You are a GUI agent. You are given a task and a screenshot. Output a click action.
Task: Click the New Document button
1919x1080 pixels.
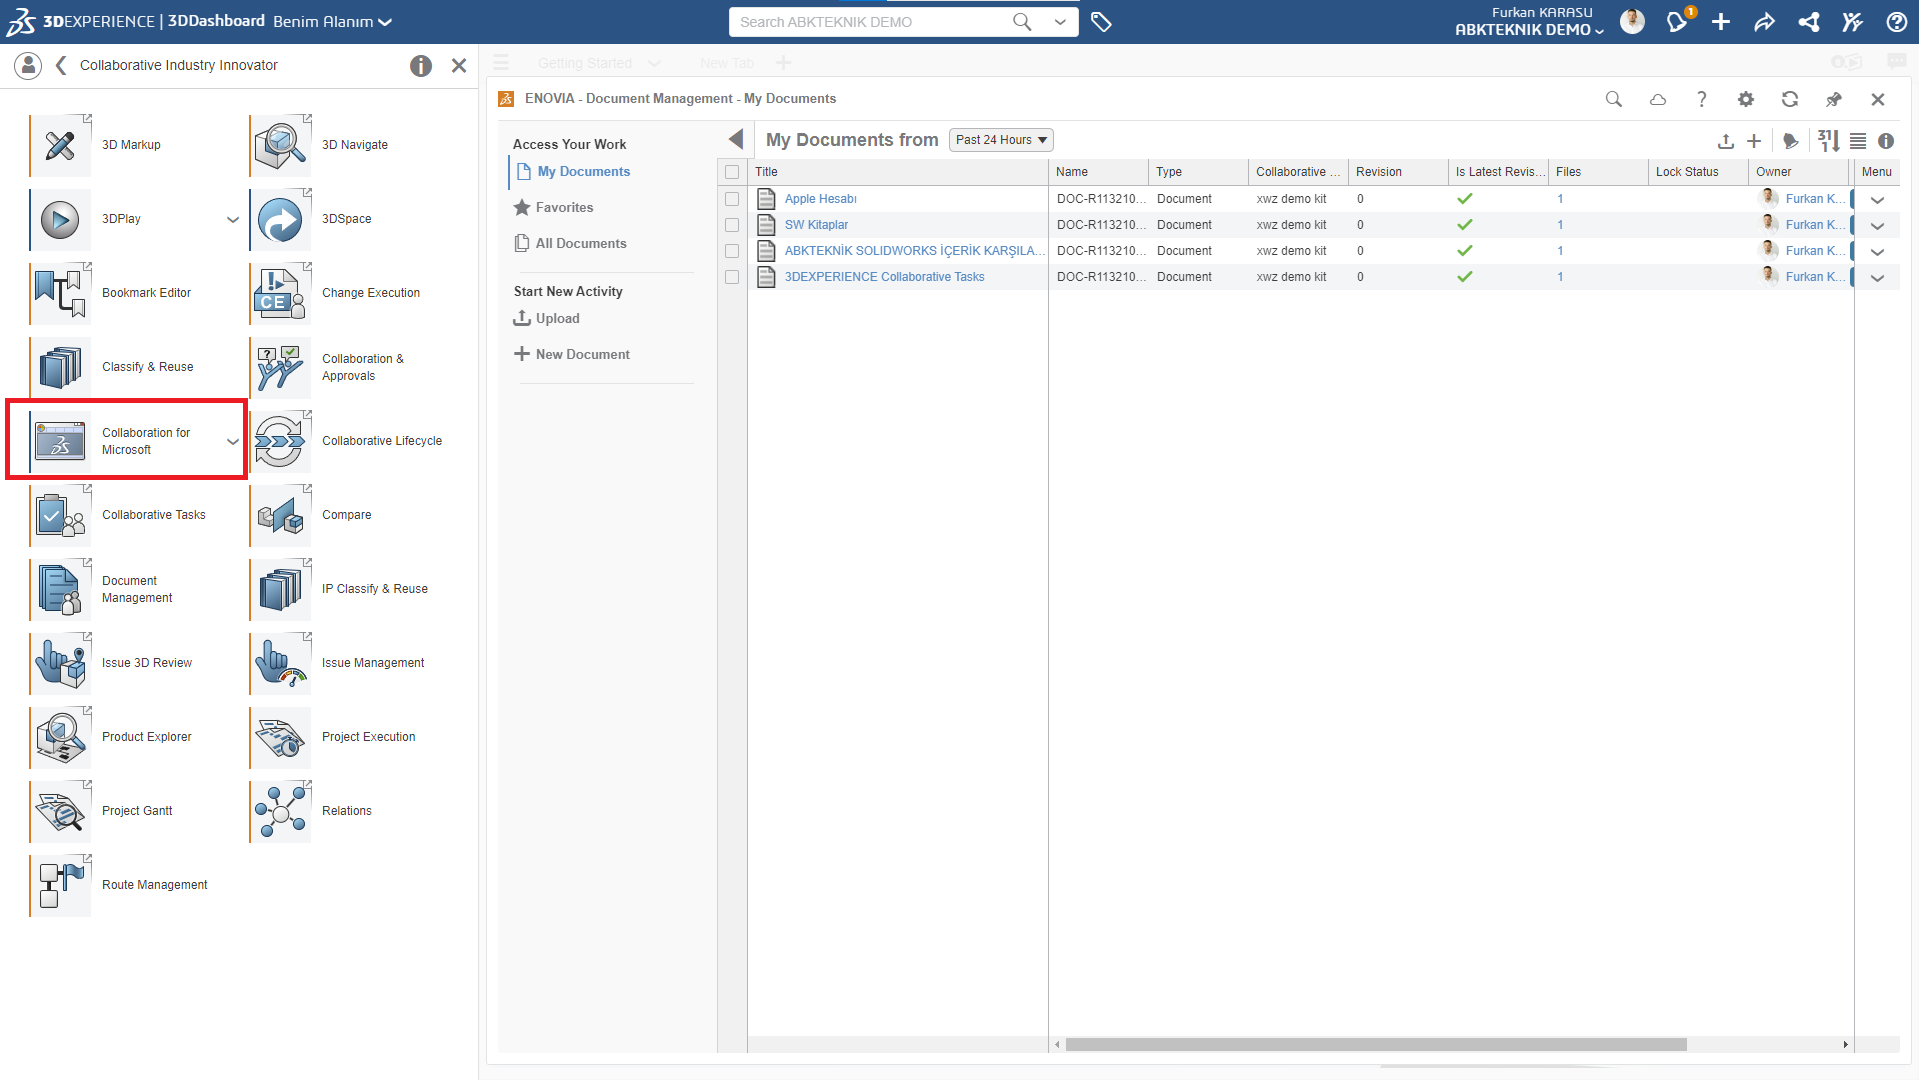point(582,355)
